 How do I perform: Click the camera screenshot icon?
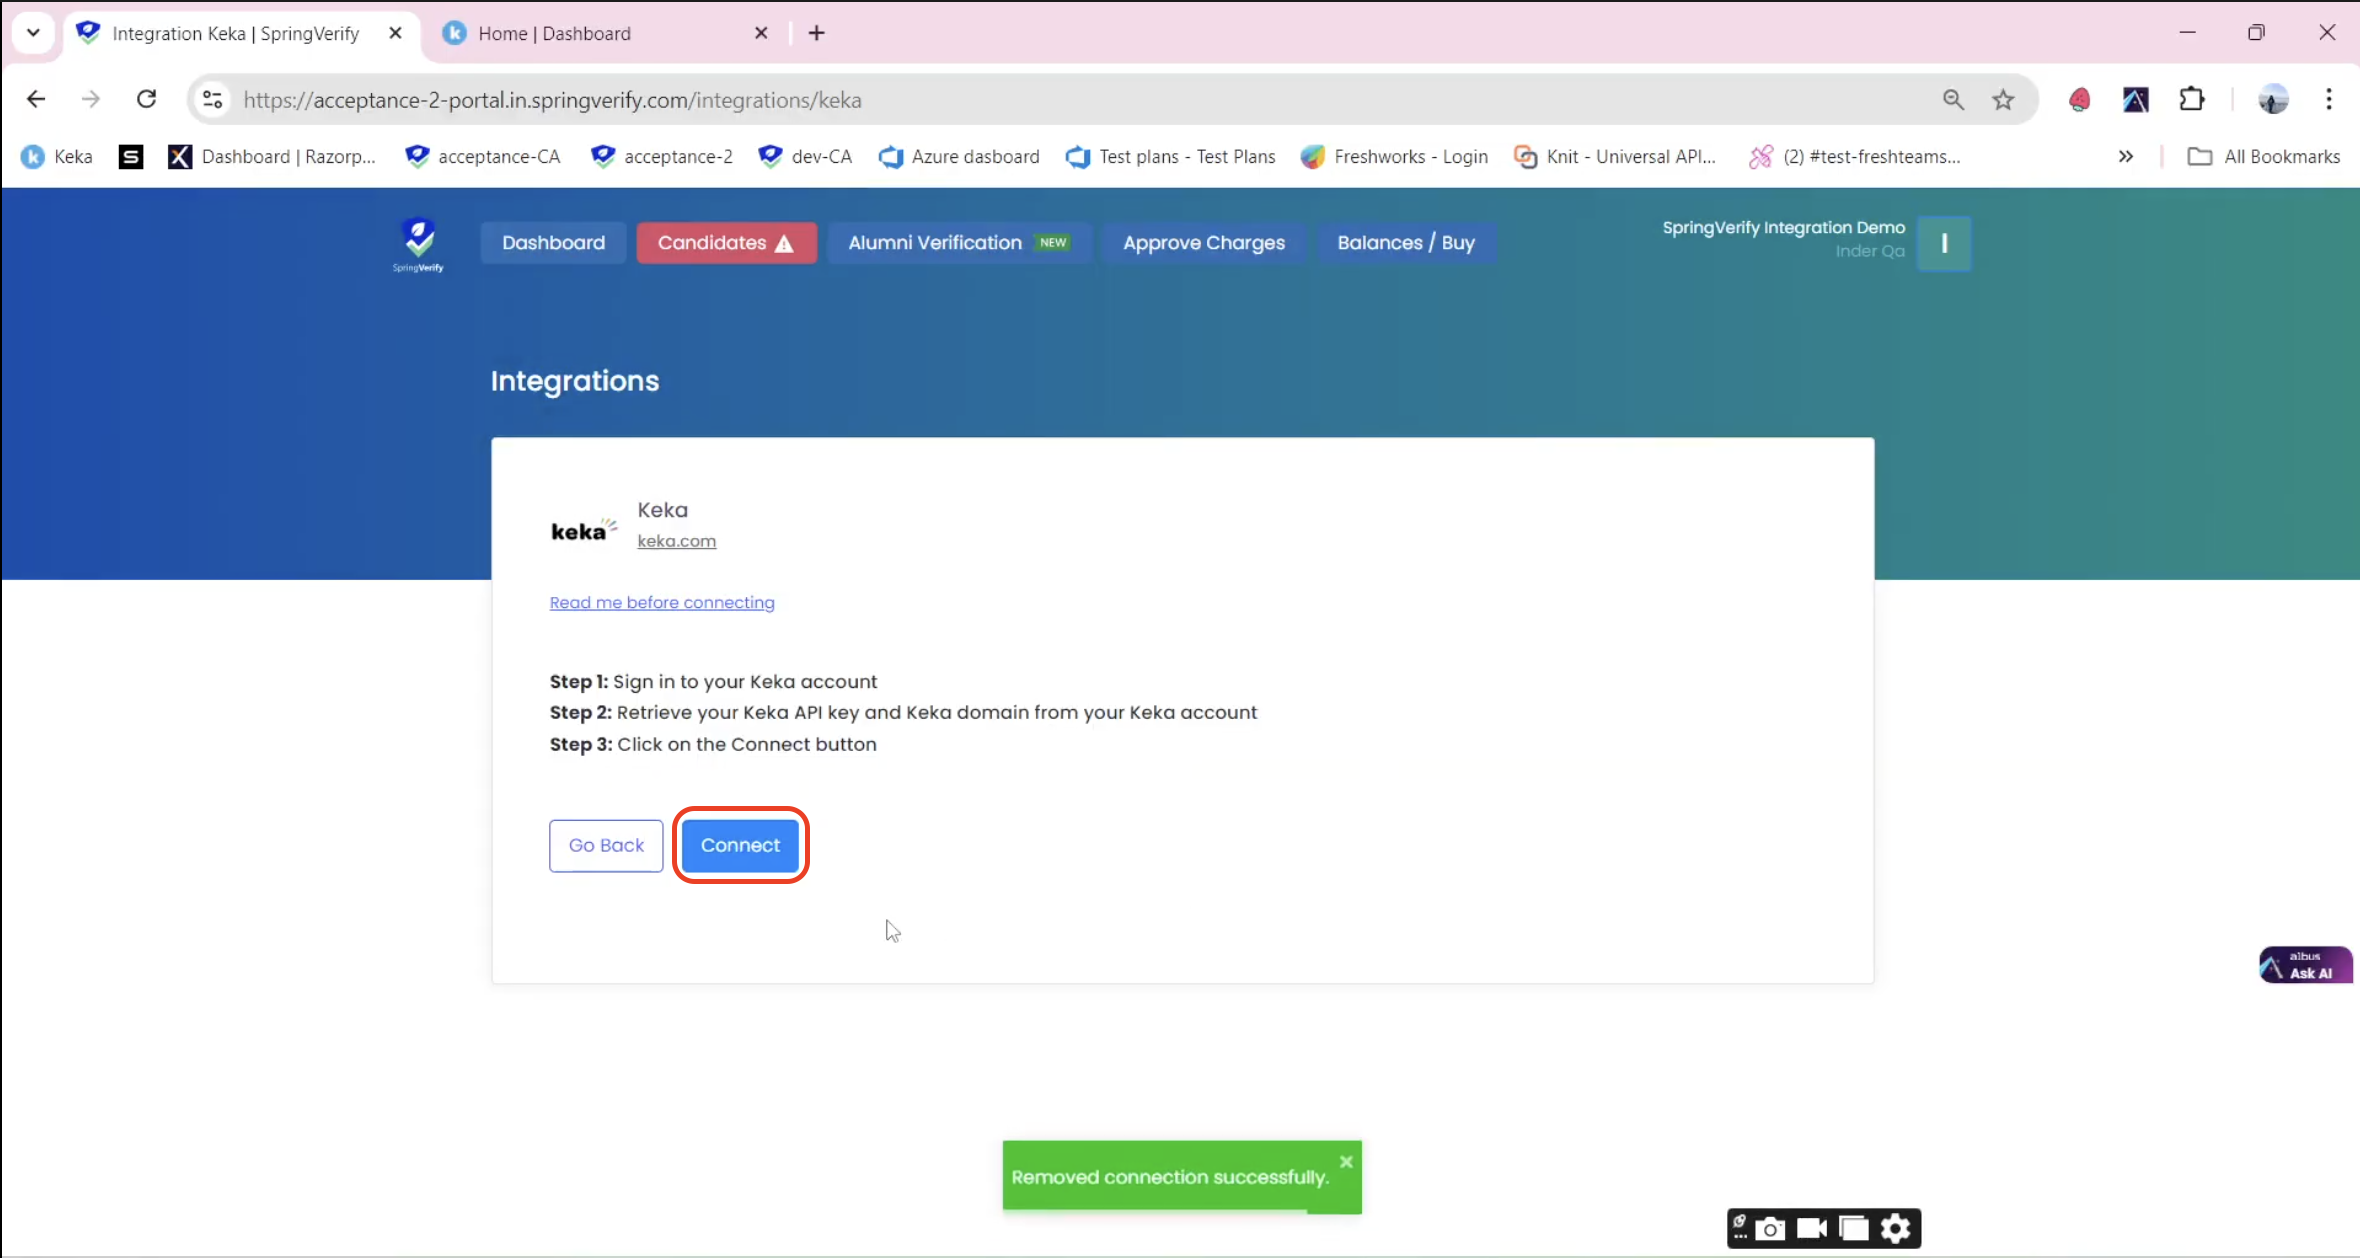(1770, 1228)
